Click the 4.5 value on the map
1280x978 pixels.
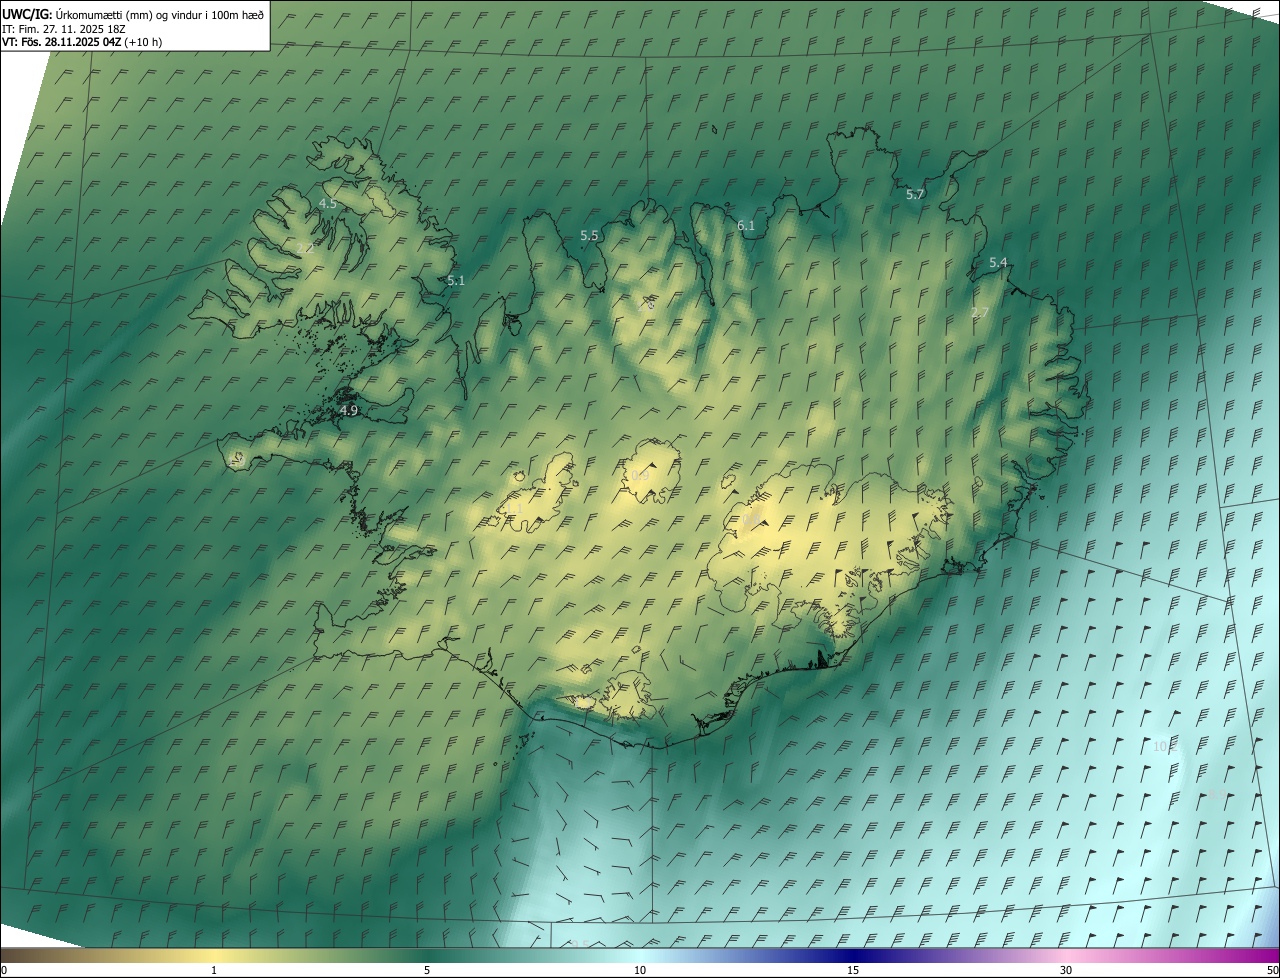328,203
